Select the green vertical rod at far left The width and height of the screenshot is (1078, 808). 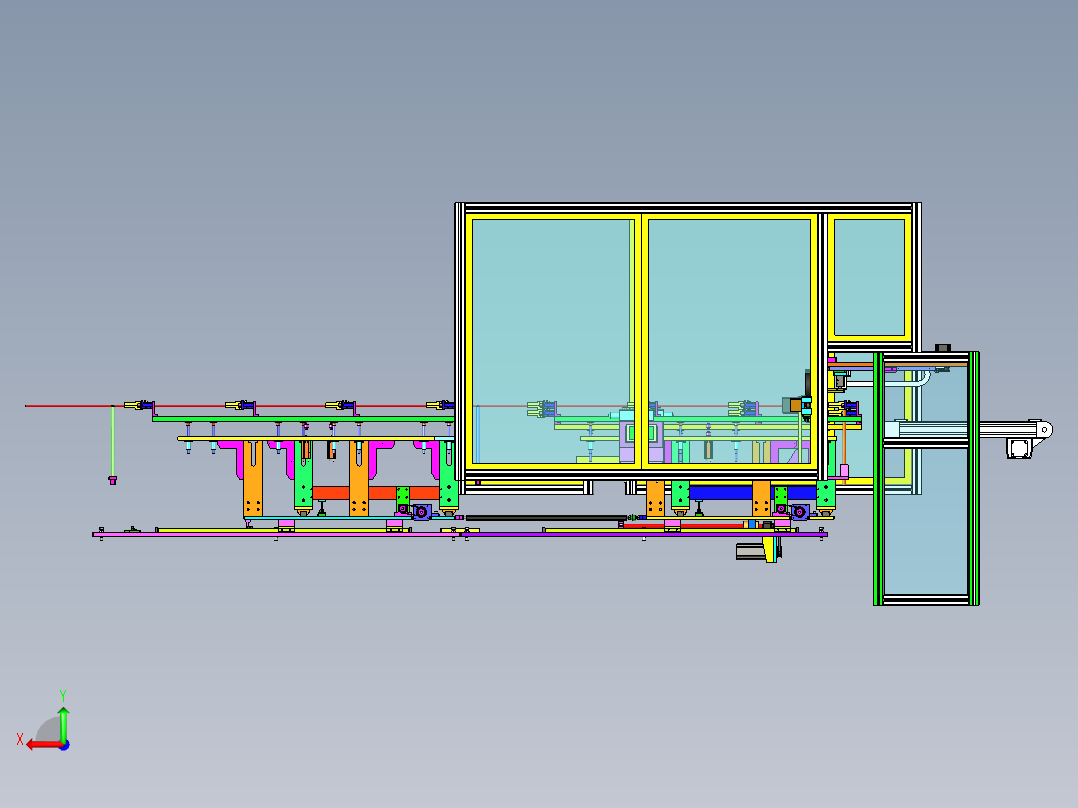(x=113, y=441)
